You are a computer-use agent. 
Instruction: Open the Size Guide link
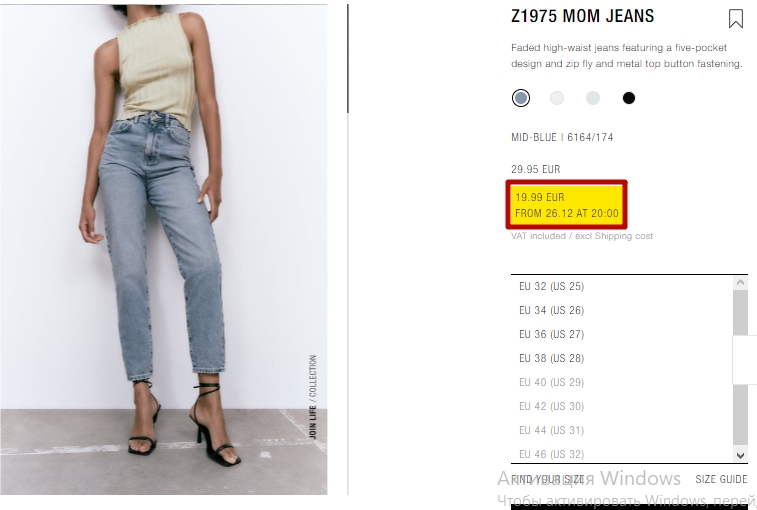(721, 479)
